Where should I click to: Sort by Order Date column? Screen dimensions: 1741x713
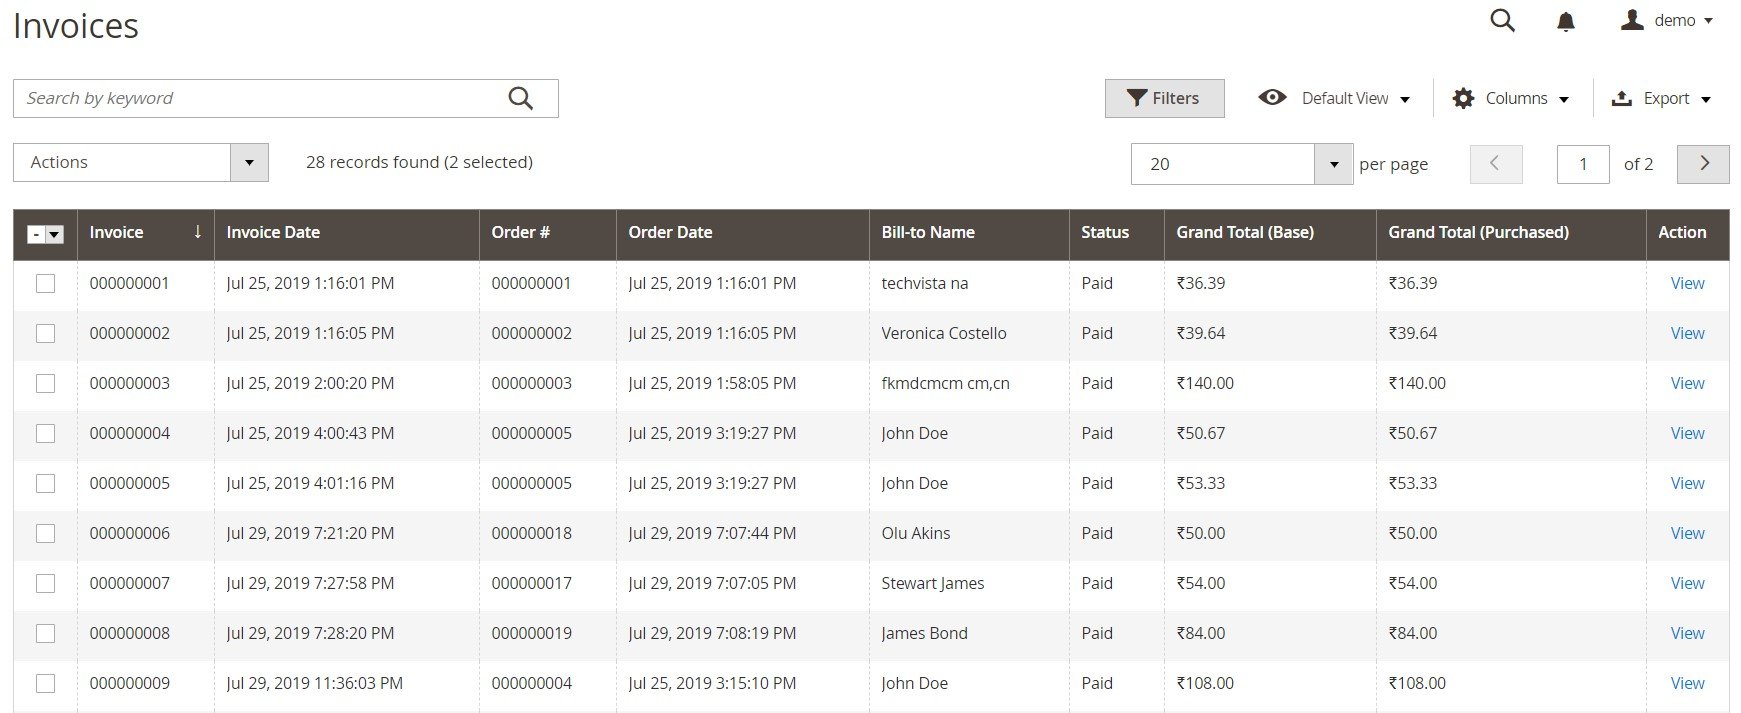[x=742, y=232]
